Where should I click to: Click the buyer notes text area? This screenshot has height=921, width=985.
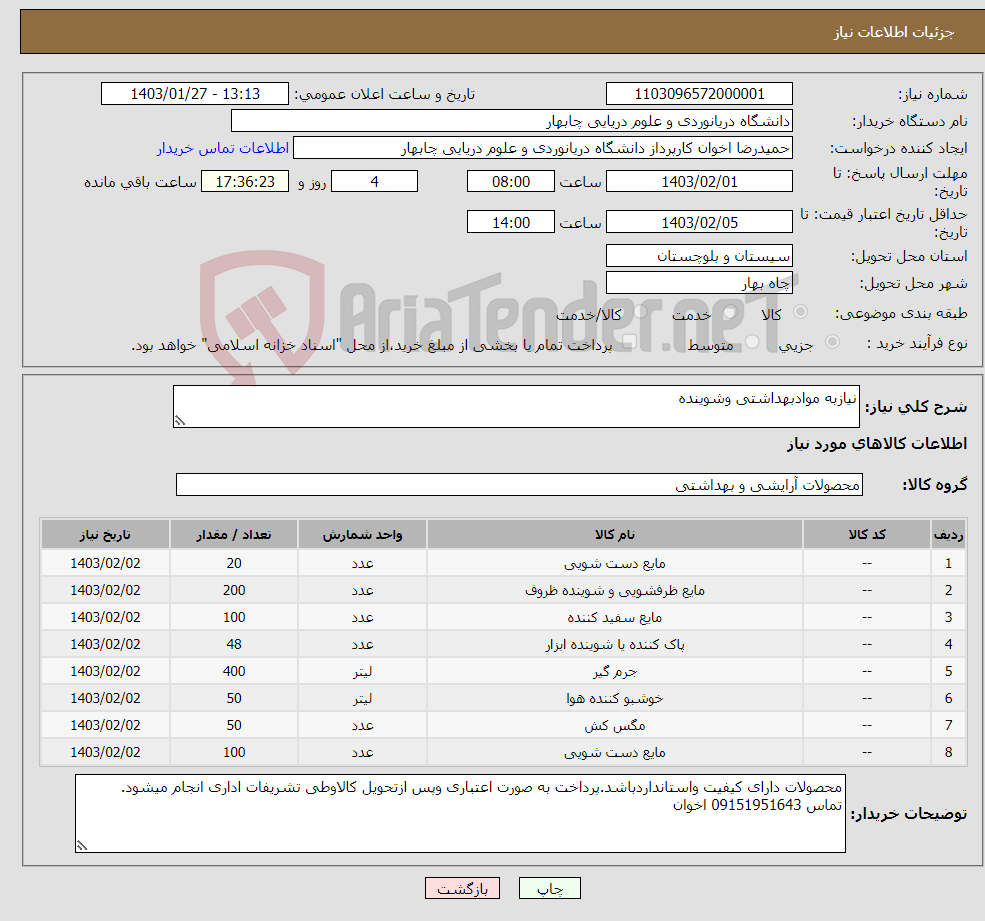(x=460, y=814)
